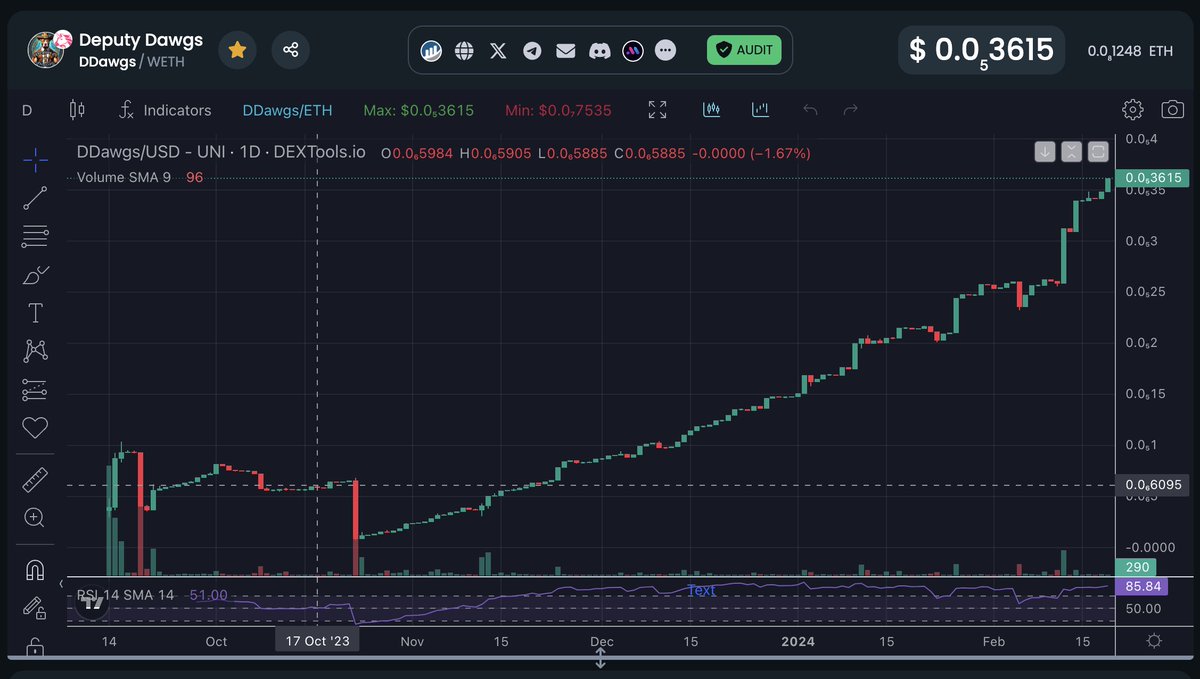The height and width of the screenshot is (679, 1200).
Task: Select the Crosshair cursor tool
Action: pyautogui.click(x=35, y=158)
